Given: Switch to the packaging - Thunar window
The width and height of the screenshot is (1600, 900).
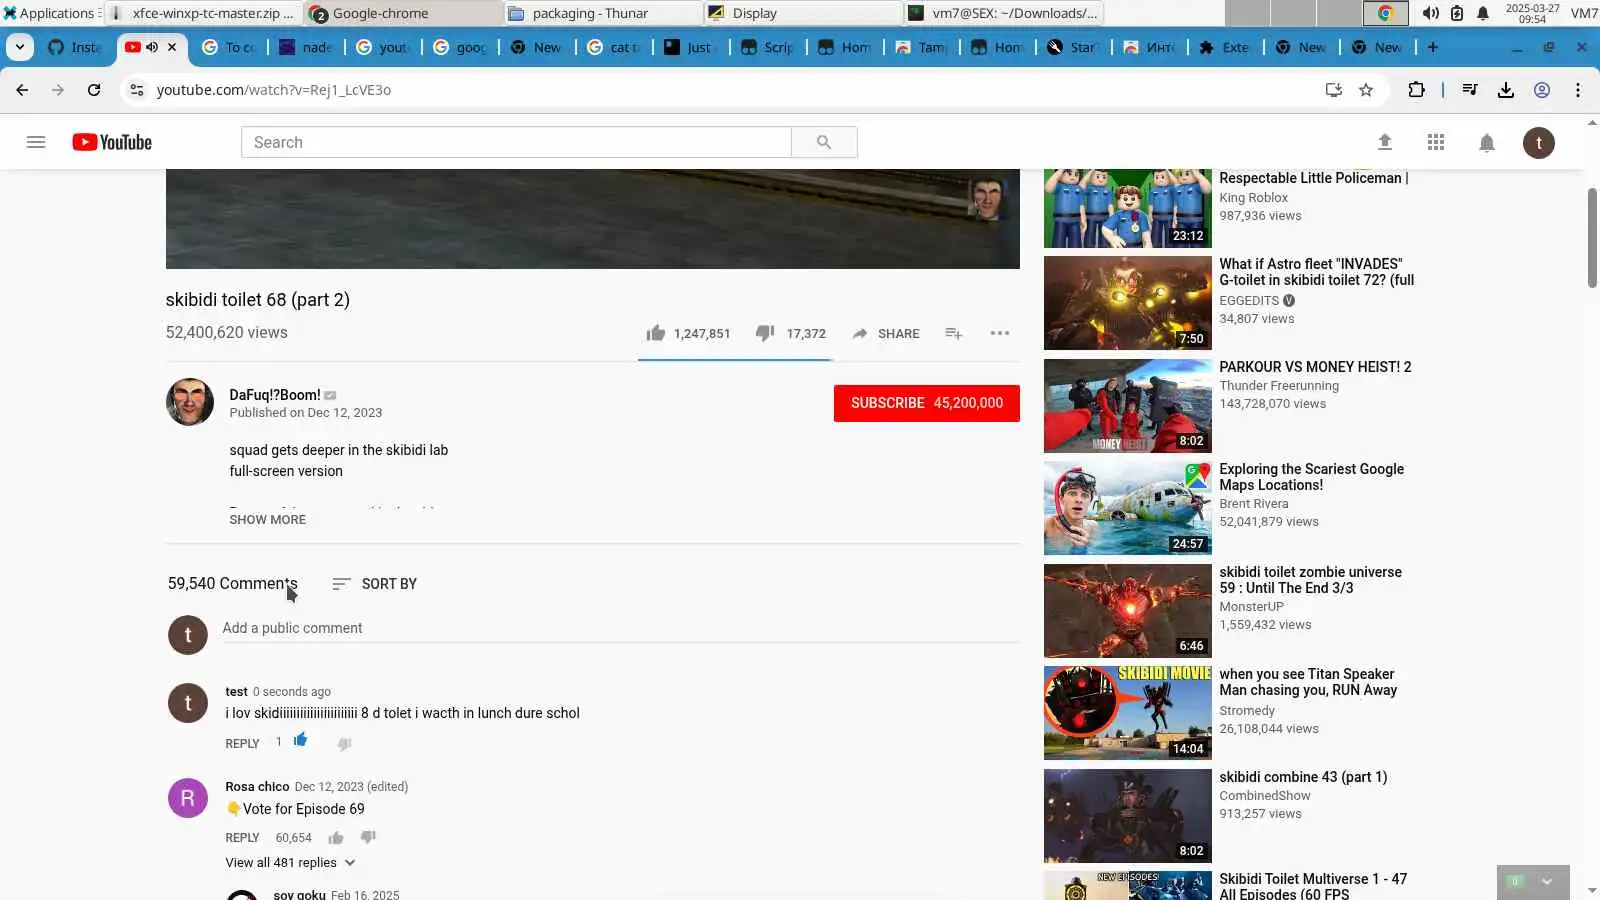Looking at the screenshot, I should pyautogui.click(x=603, y=13).
